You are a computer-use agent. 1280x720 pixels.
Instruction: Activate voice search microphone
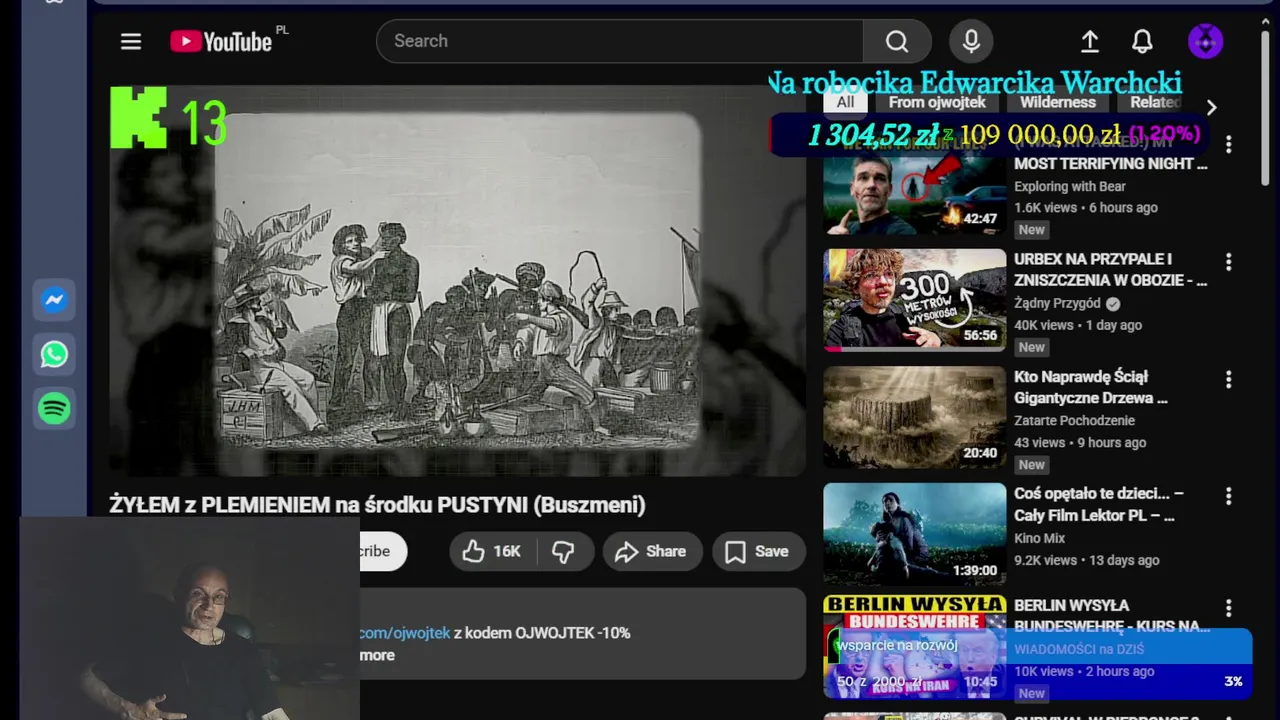point(971,41)
